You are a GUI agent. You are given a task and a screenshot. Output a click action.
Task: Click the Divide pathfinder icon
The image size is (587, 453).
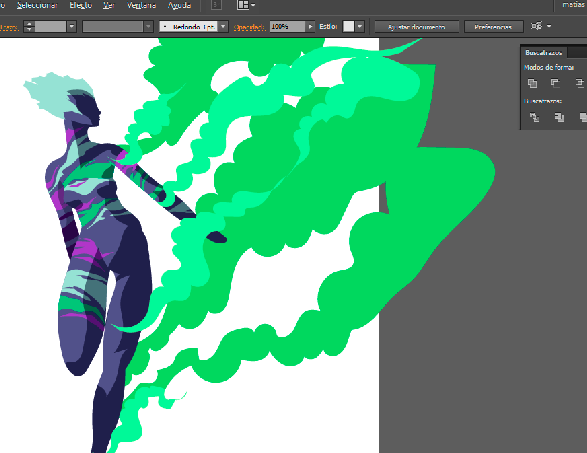(534, 117)
